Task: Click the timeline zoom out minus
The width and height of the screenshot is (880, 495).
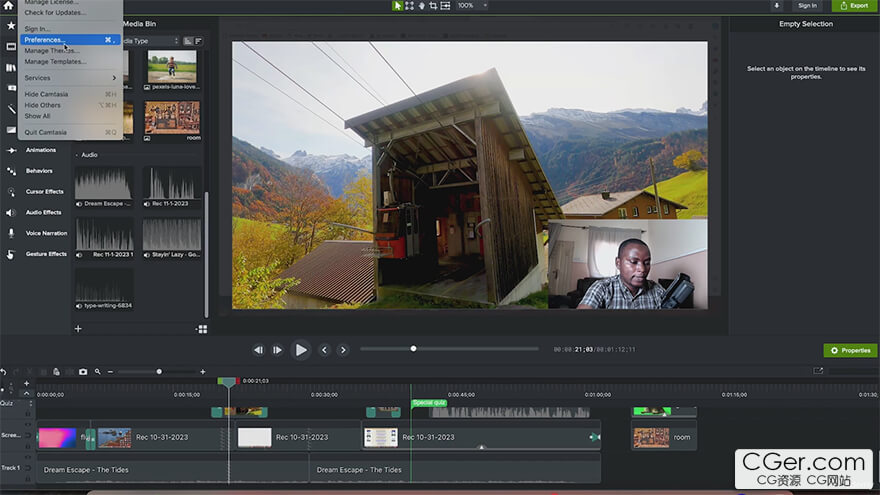Action: pyautogui.click(x=111, y=372)
